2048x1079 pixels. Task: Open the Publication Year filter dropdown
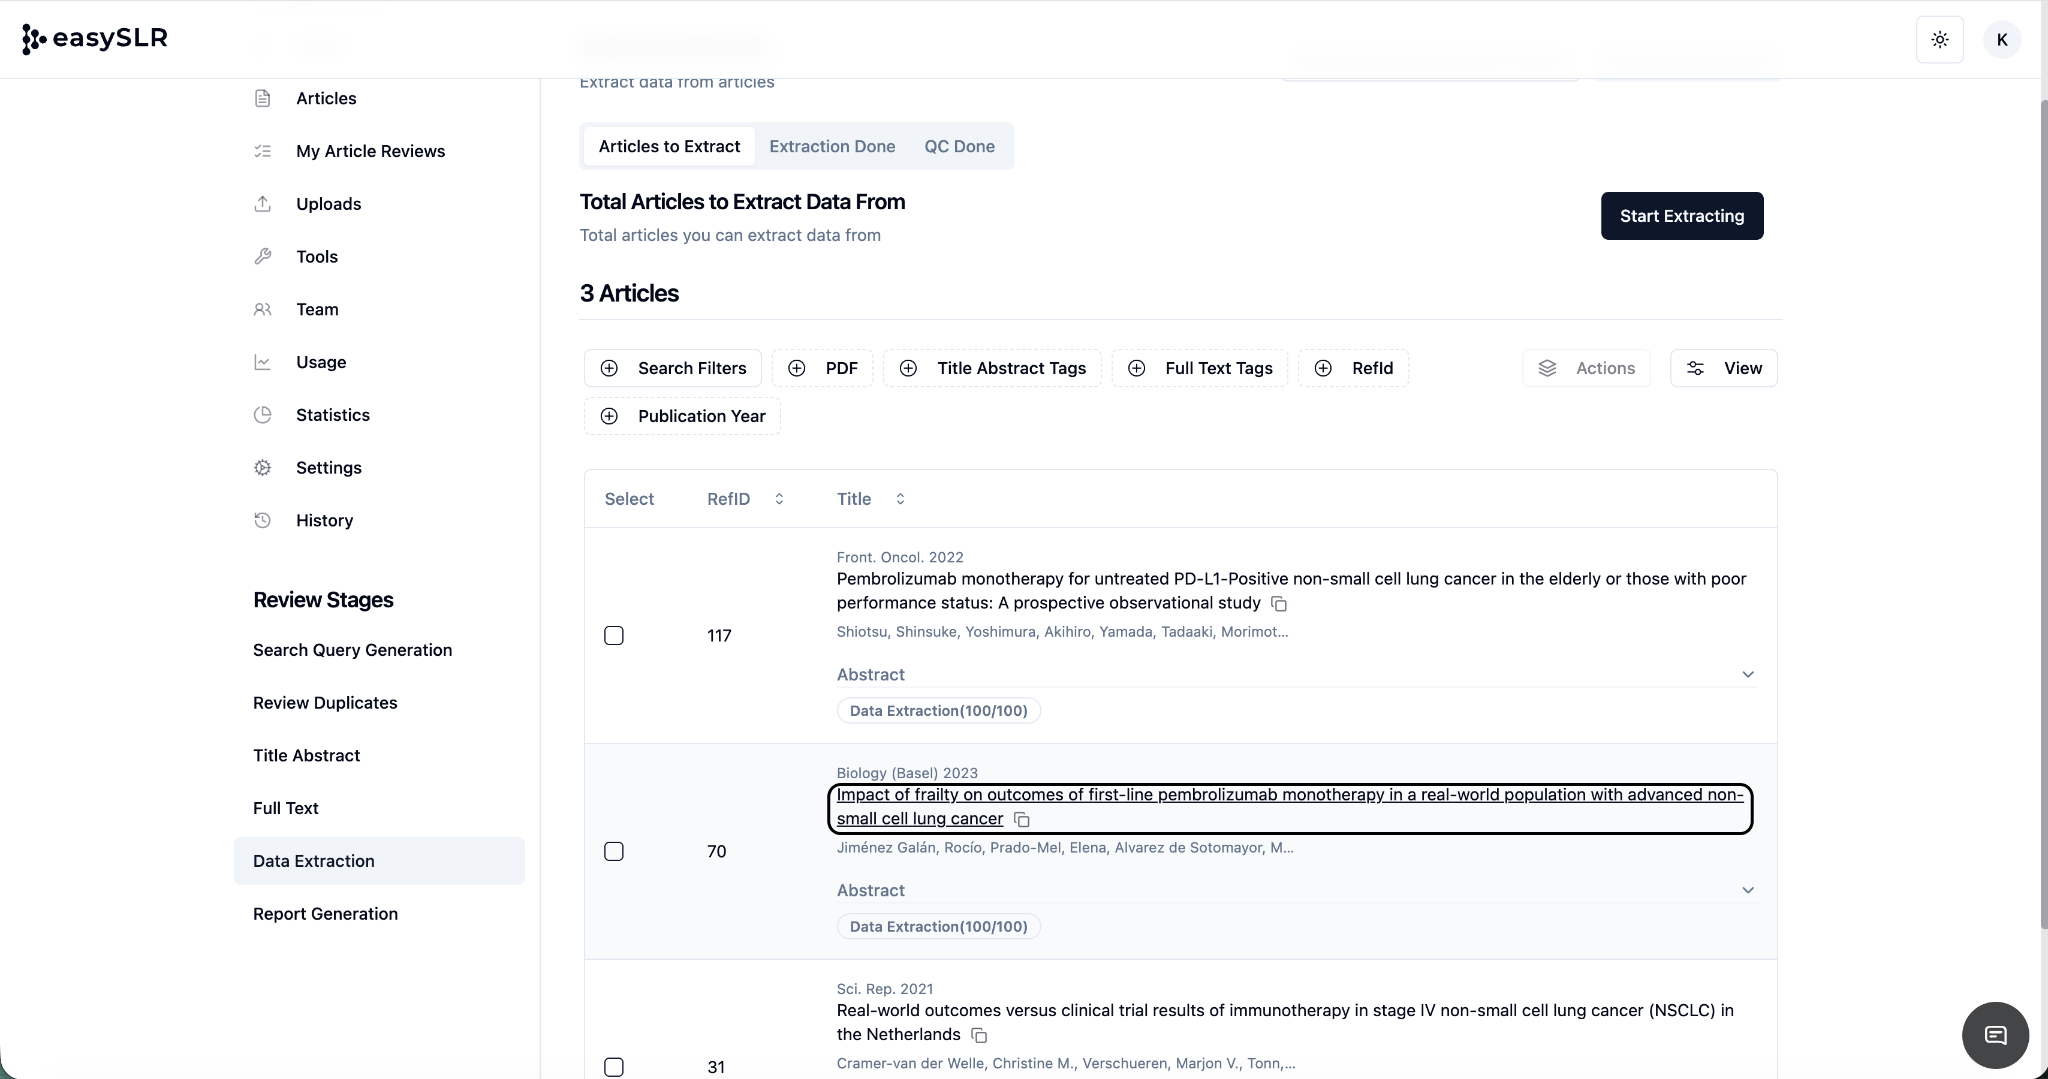(682, 416)
